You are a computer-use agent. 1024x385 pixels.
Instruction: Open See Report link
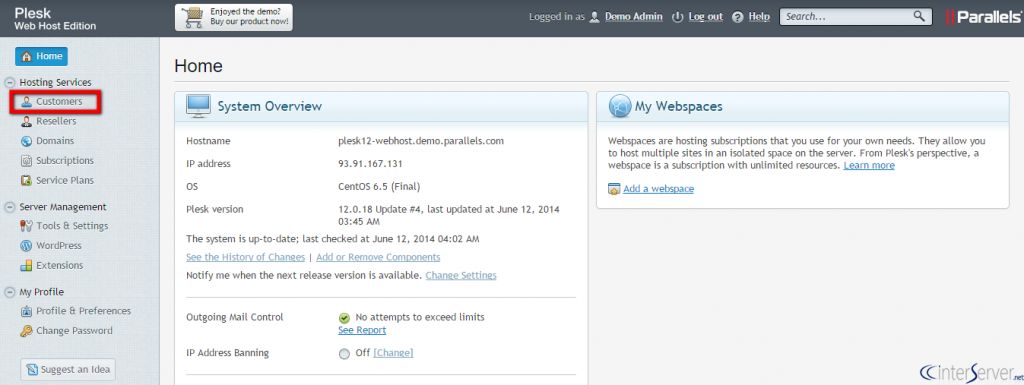pos(362,330)
